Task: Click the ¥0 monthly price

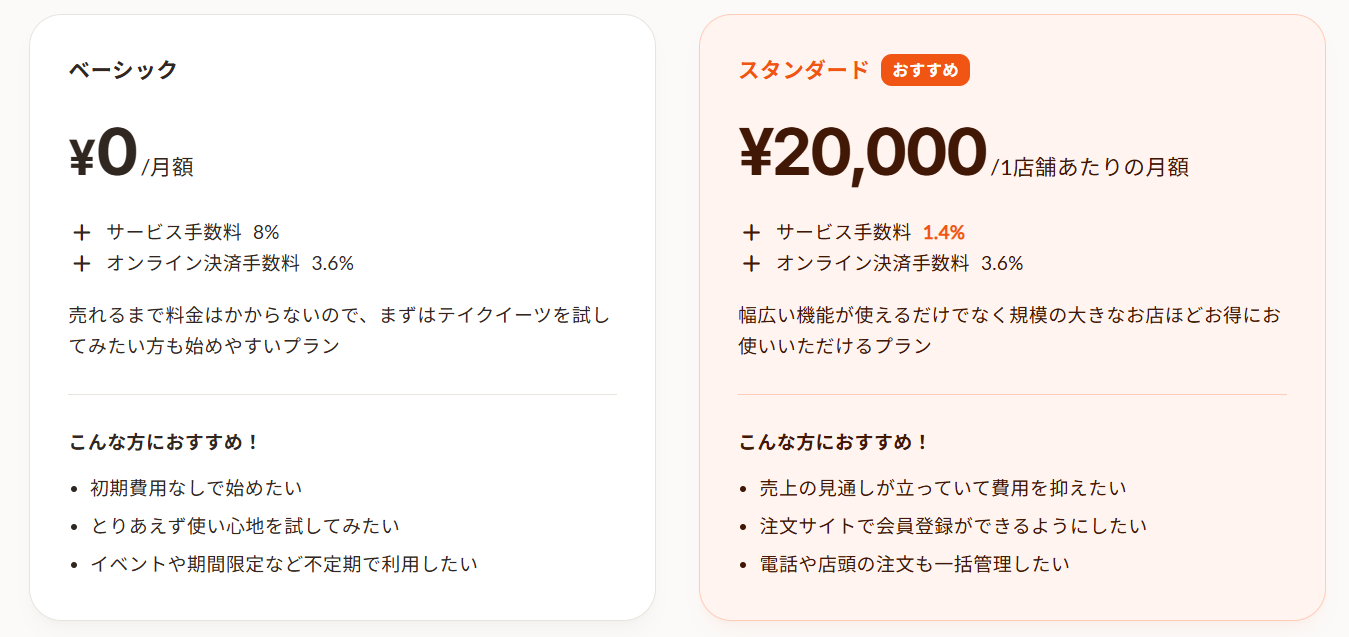Action: (103, 153)
